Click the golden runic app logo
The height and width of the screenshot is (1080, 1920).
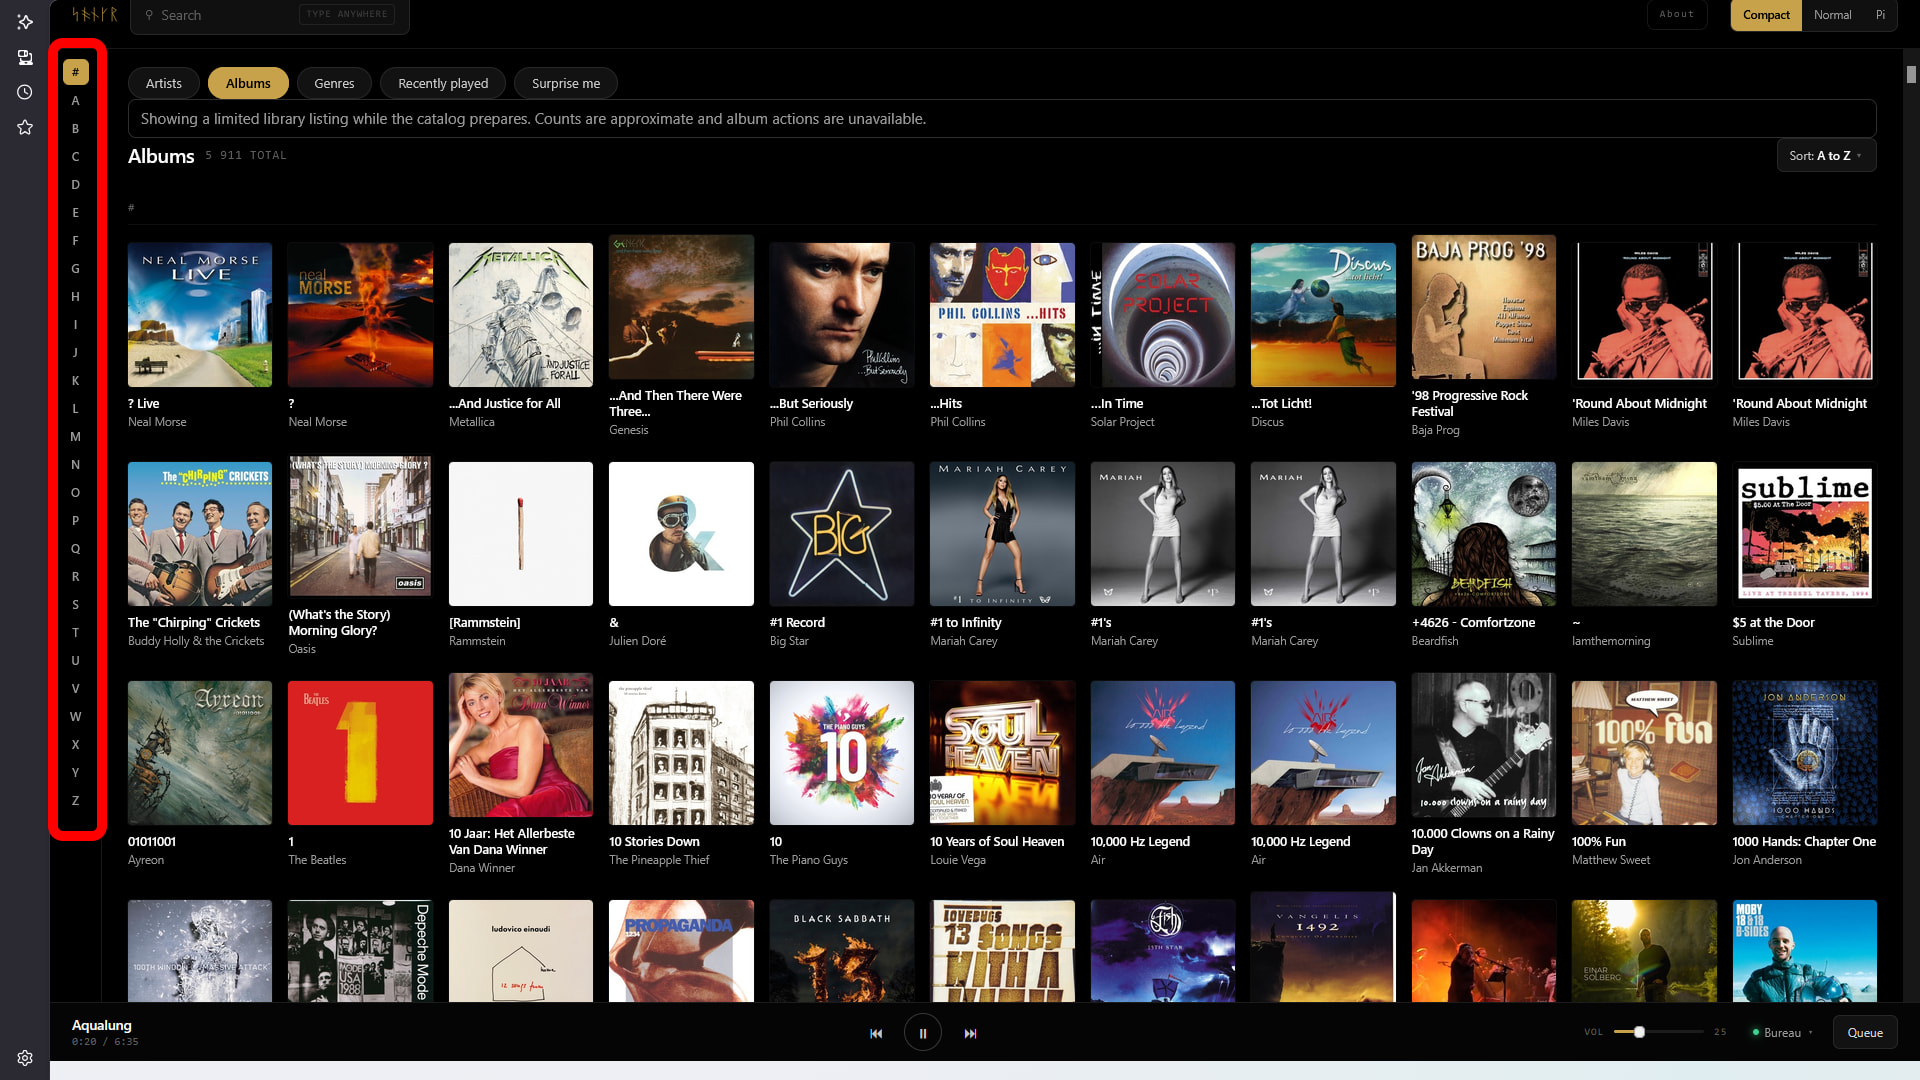pos(94,15)
